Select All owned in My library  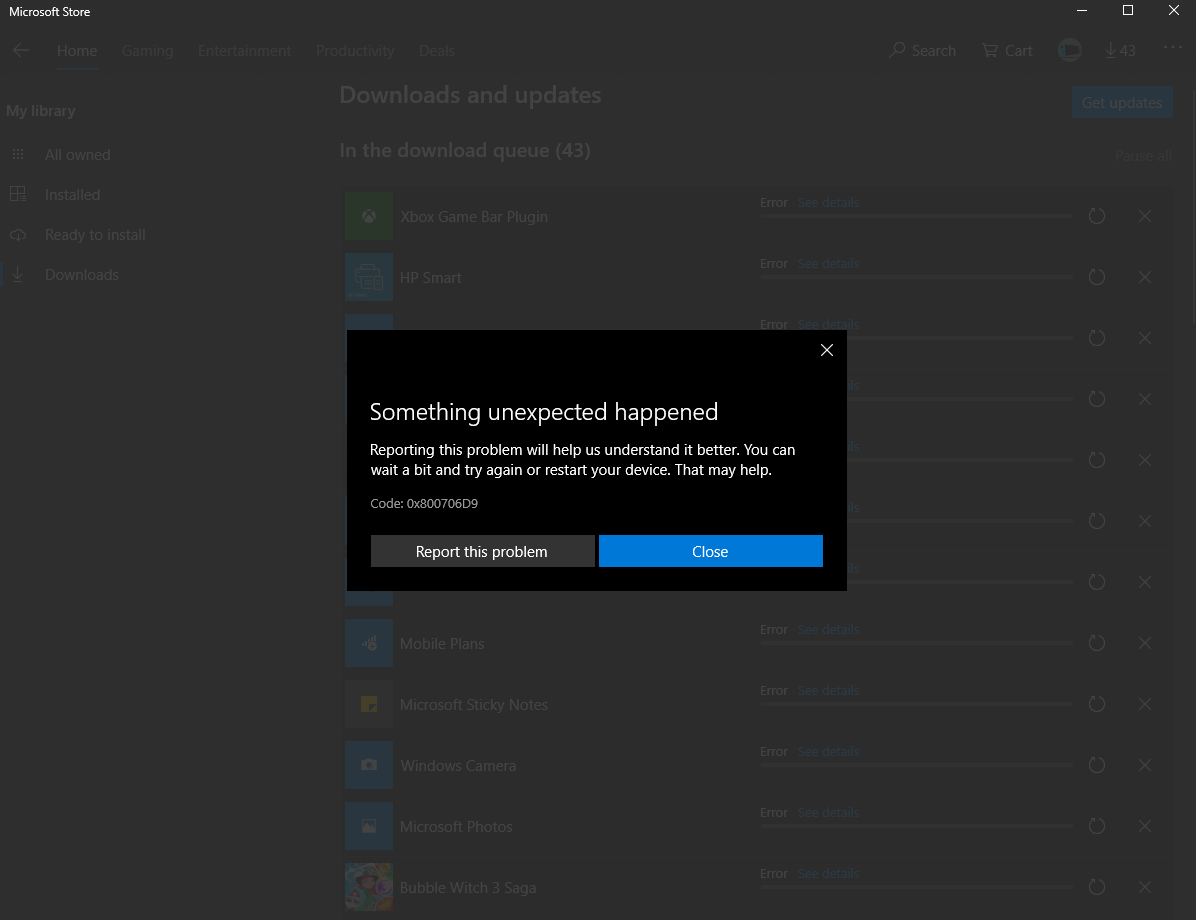click(x=77, y=154)
